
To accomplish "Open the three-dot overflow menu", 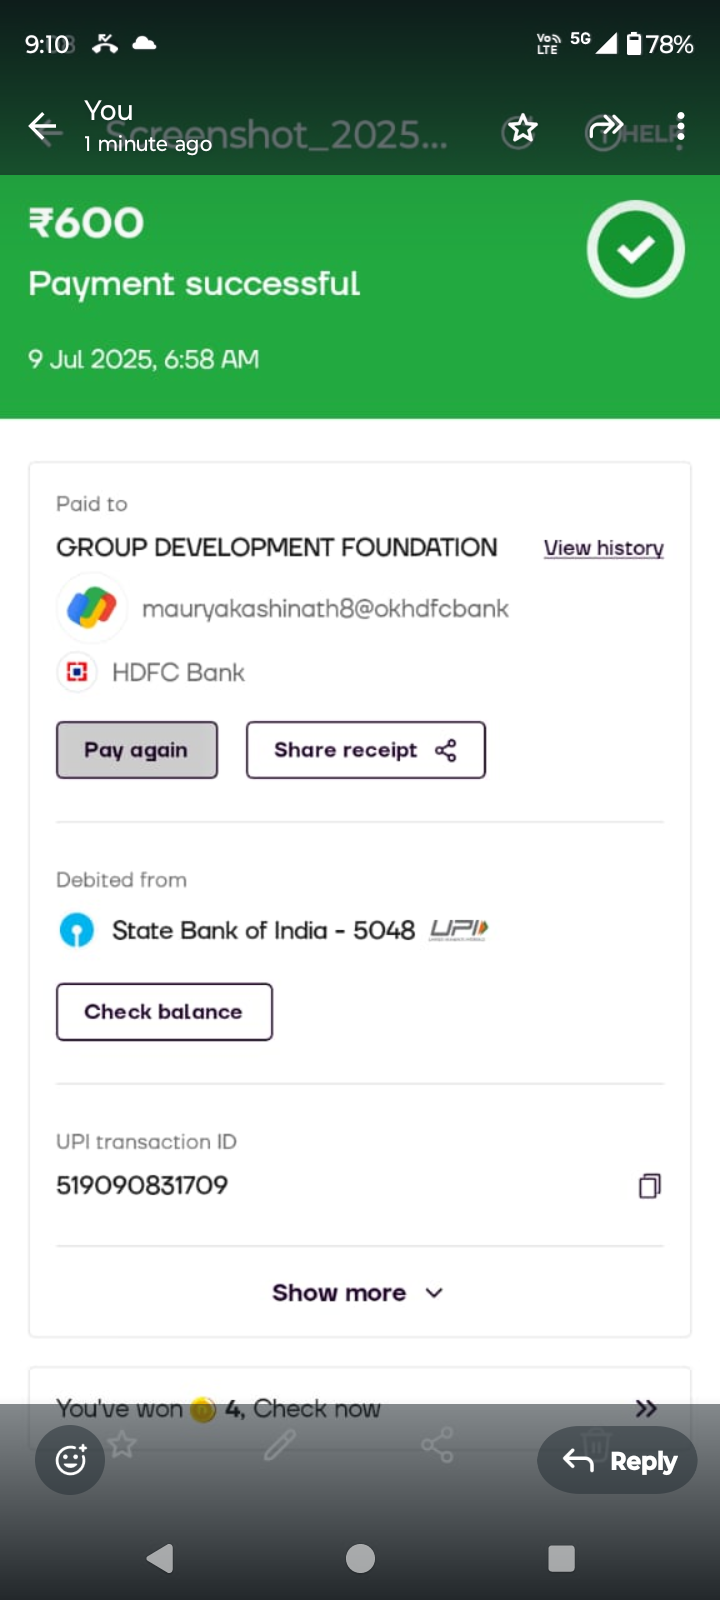I will [x=681, y=128].
